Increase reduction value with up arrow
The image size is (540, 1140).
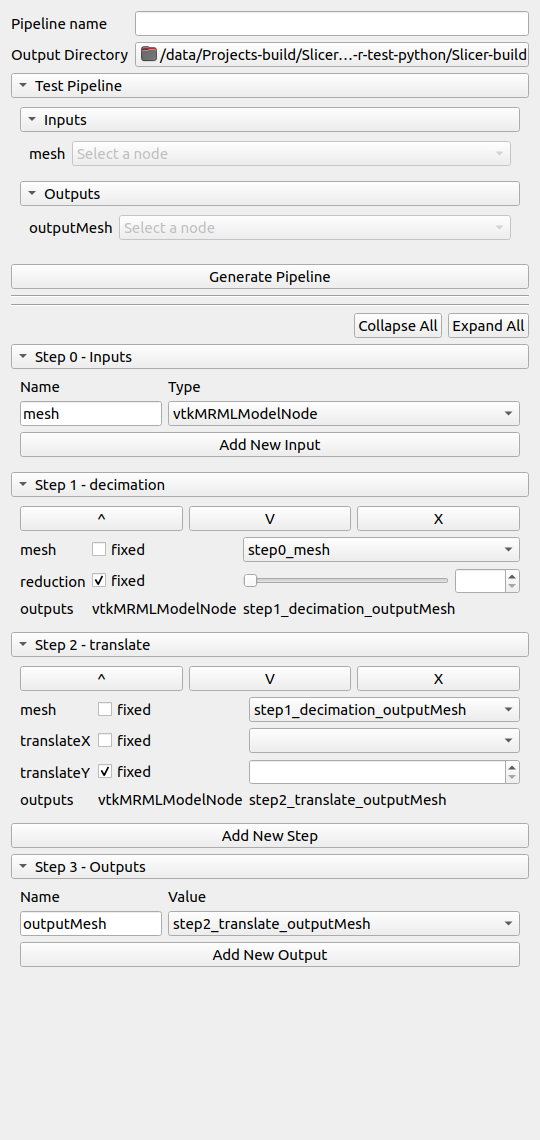[x=512, y=575]
